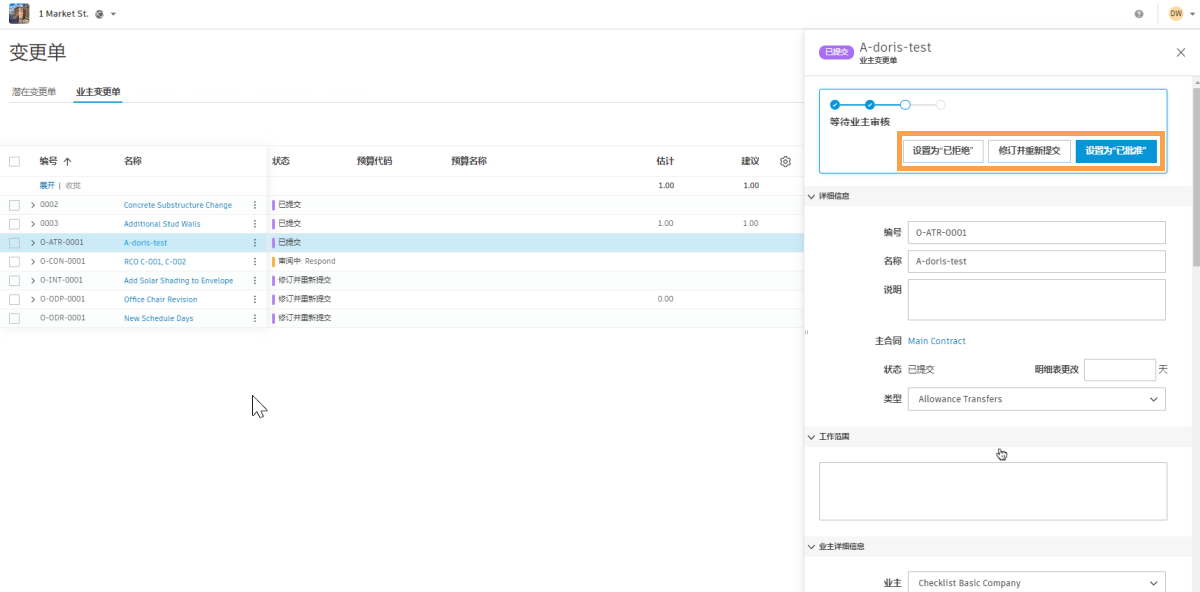Click the 1 Market St. project thumbnail
Image resolution: width=1200 pixels, height=592 pixels.
pyautogui.click(x=19, y=14)
